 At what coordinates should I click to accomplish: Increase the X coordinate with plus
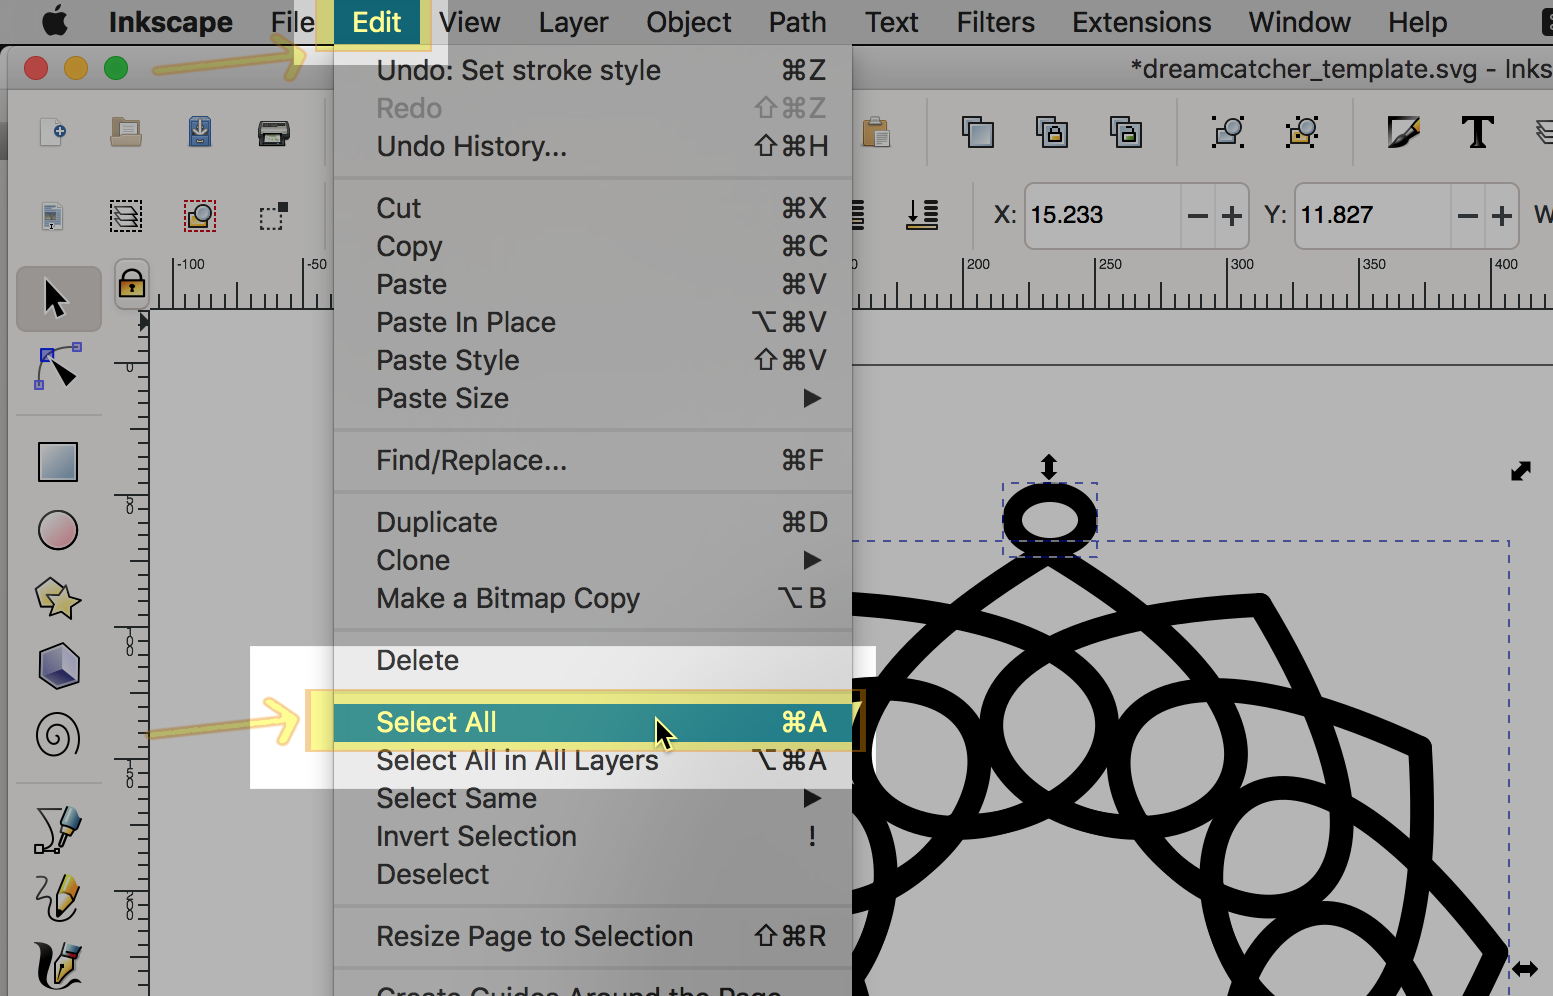coord(1232,216)
